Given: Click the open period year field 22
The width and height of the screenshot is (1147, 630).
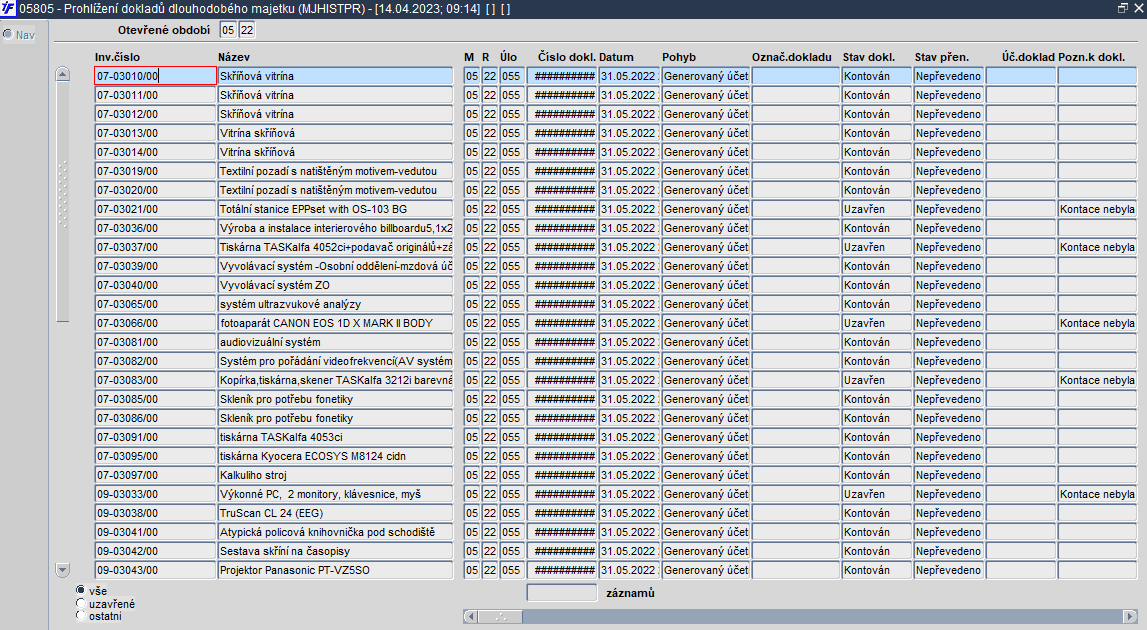Looking at the screenshot, I should [247, 30].
